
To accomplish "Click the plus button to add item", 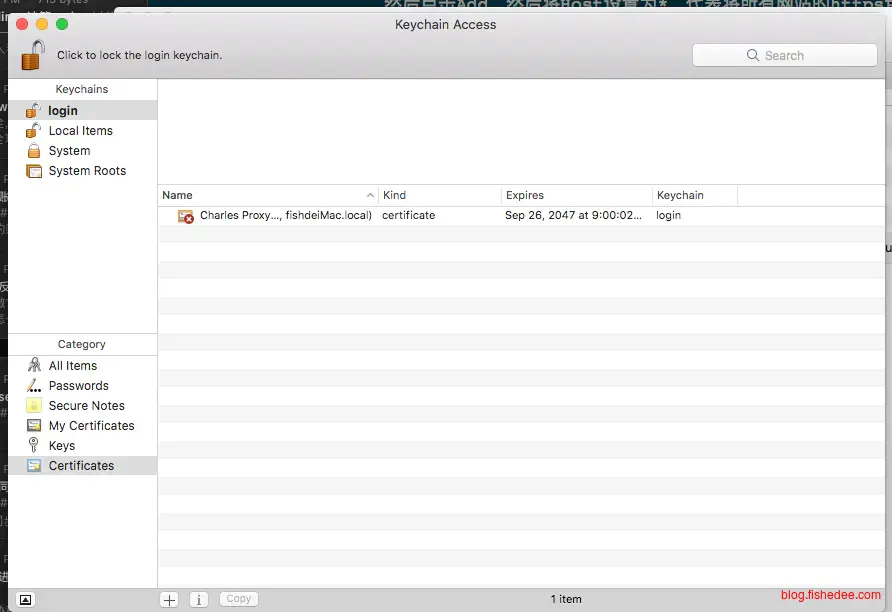I will [x=170, y=599].
